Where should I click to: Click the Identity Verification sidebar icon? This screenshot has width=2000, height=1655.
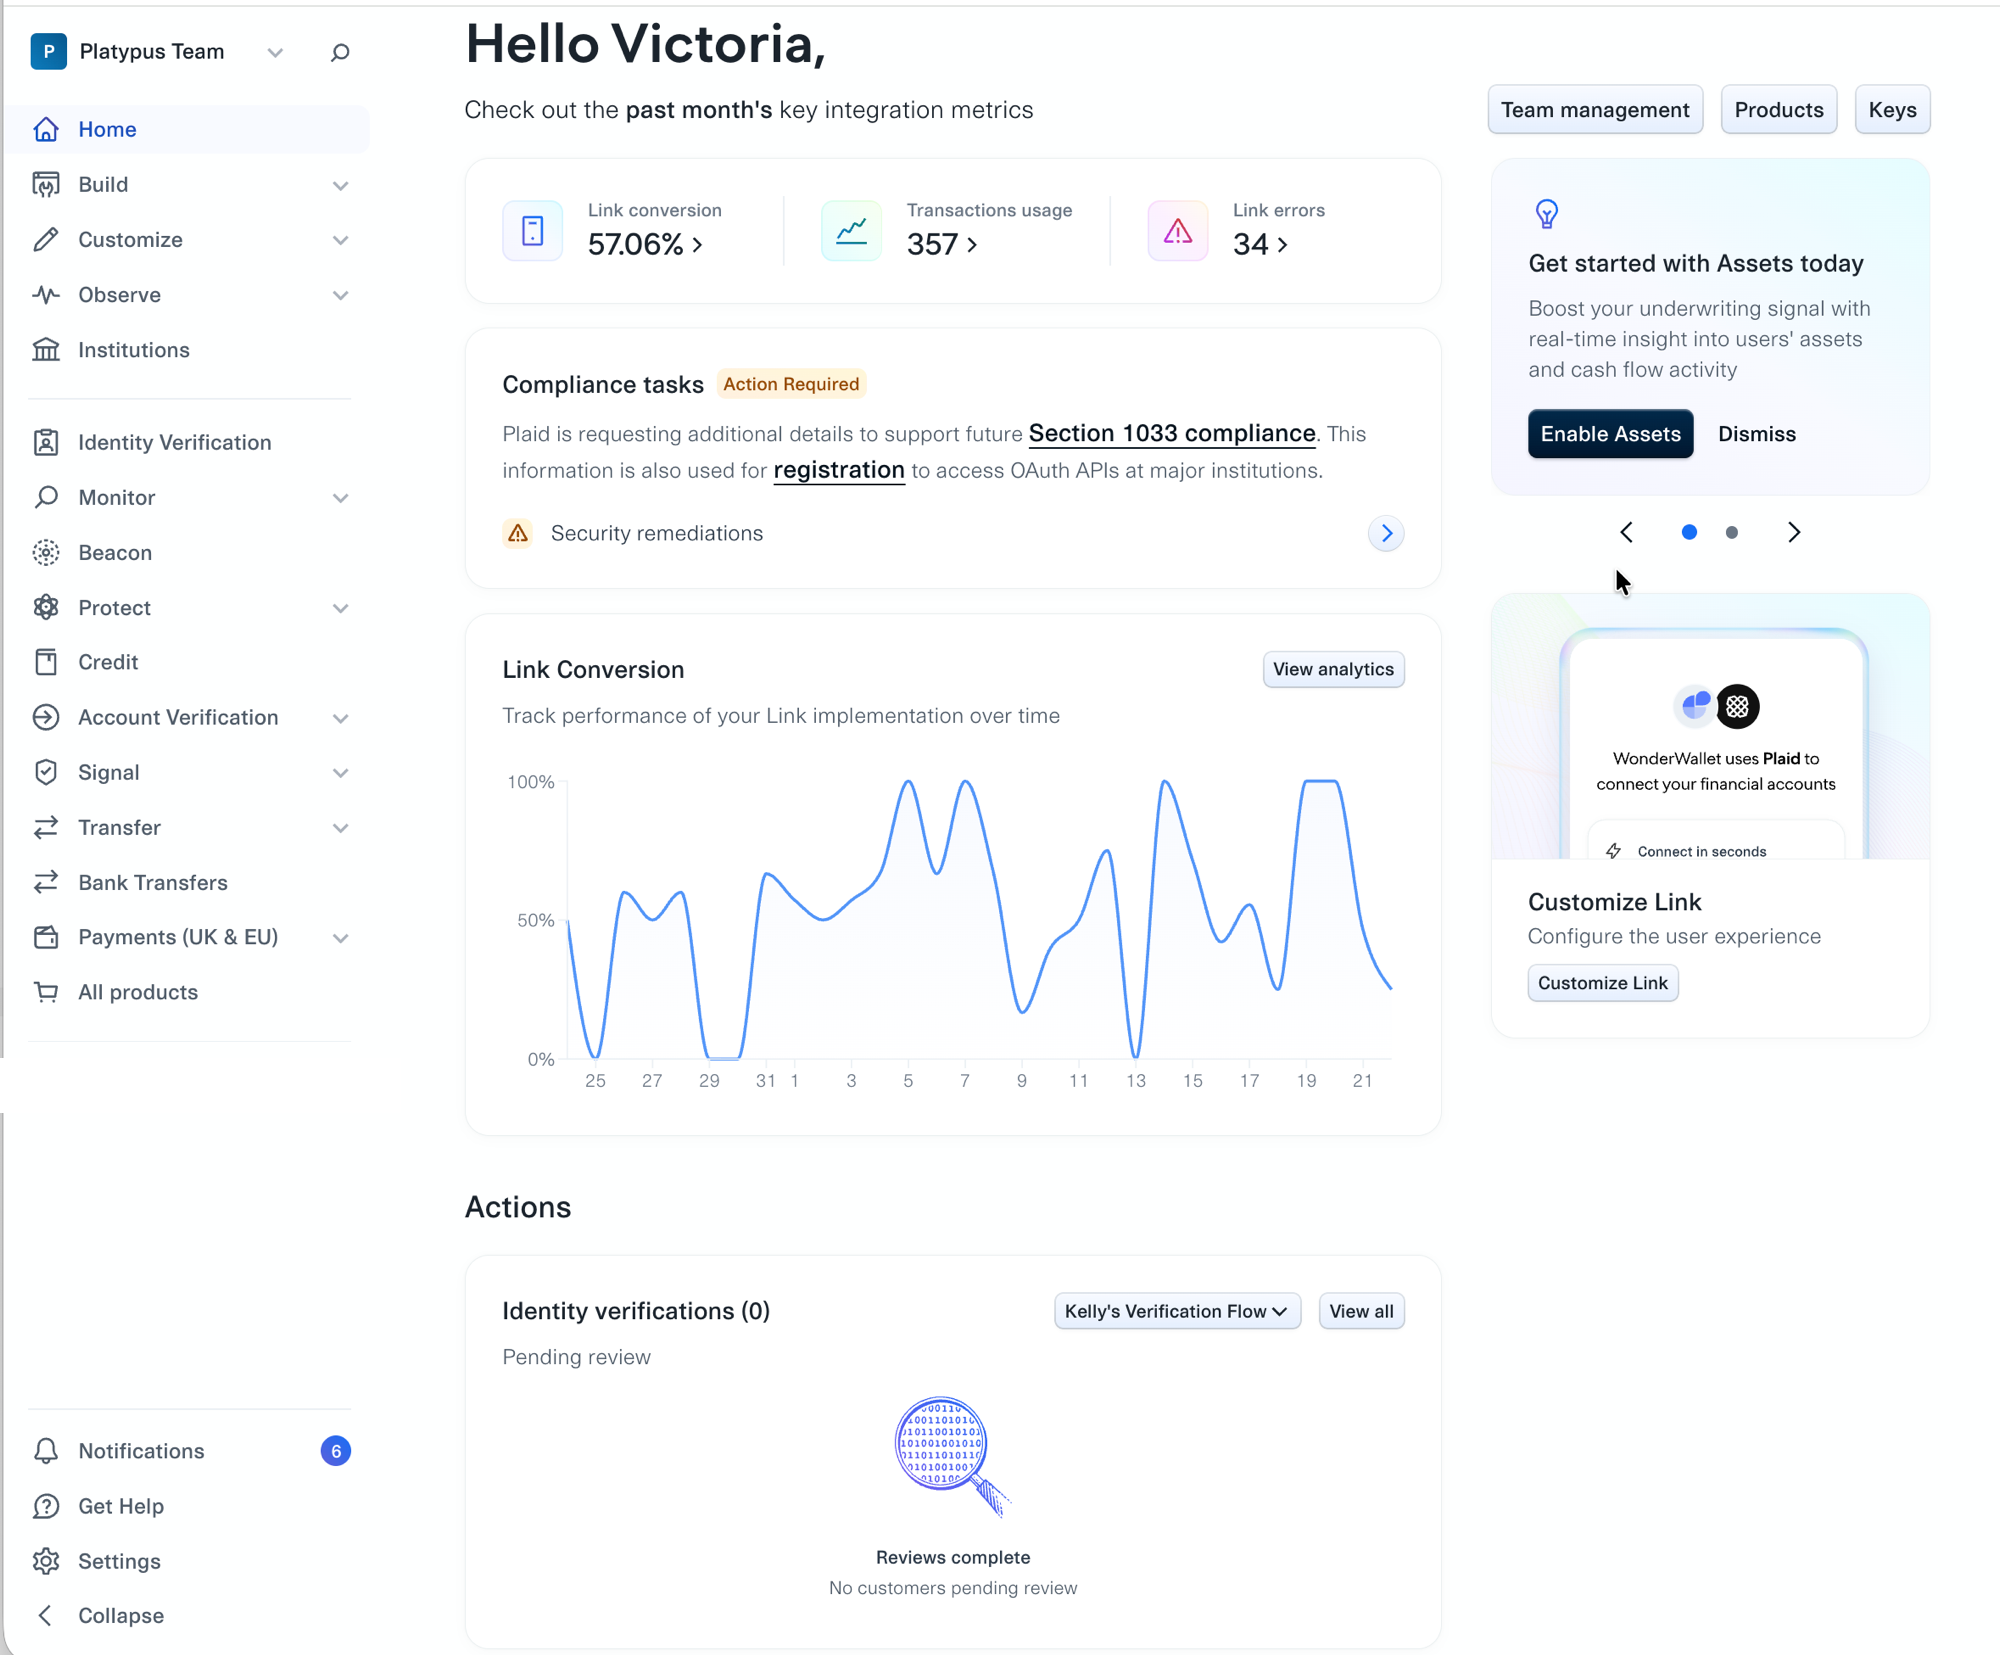[x=46, y=442]
